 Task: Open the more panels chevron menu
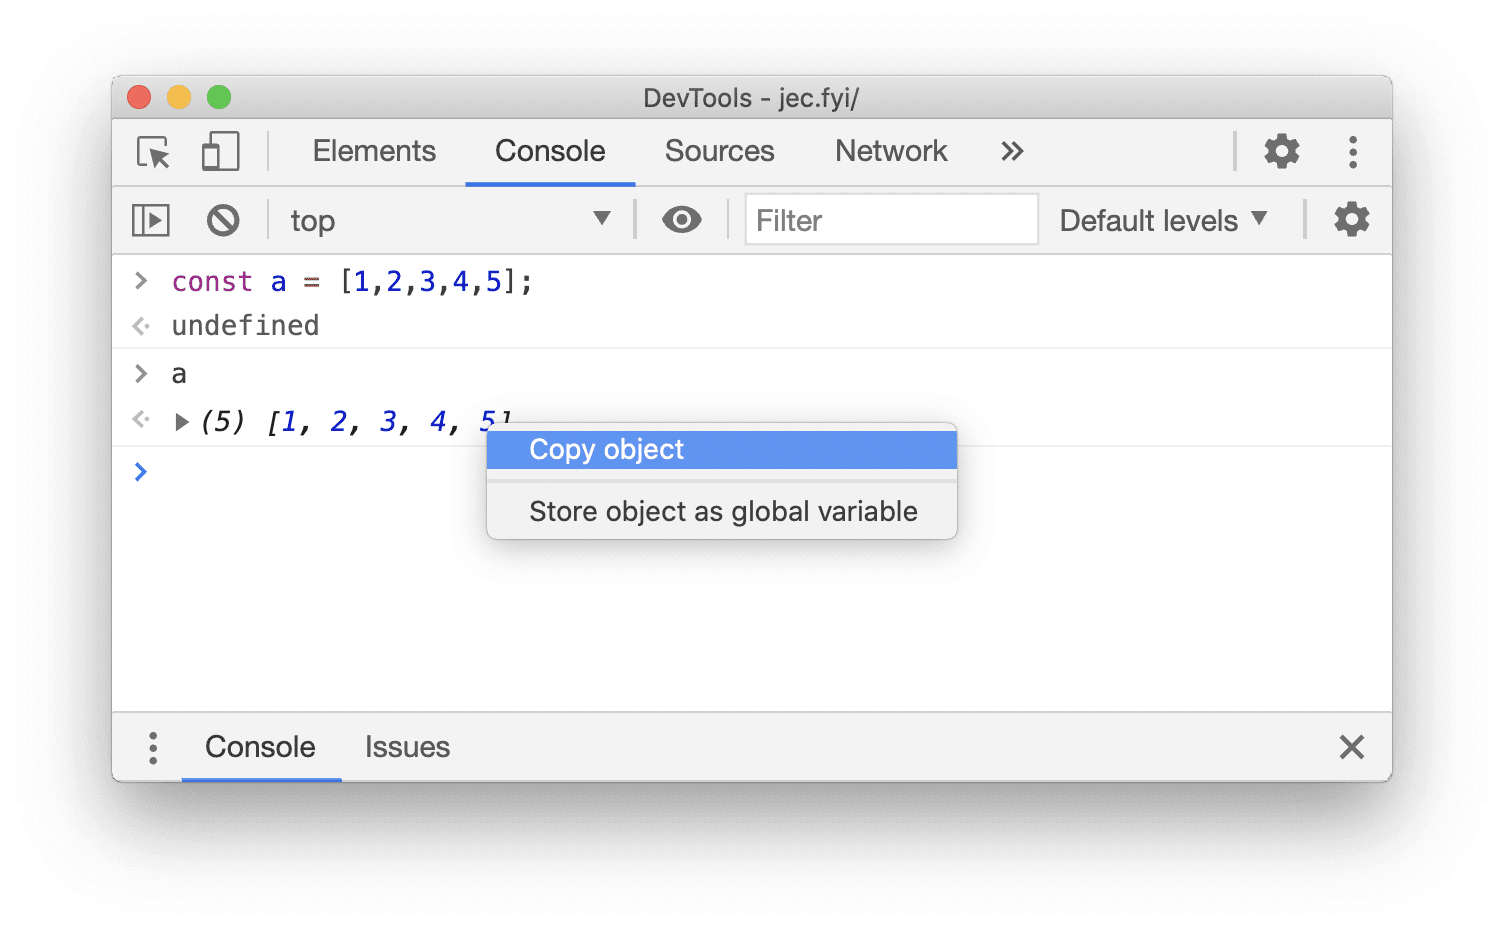point(1012,151)
